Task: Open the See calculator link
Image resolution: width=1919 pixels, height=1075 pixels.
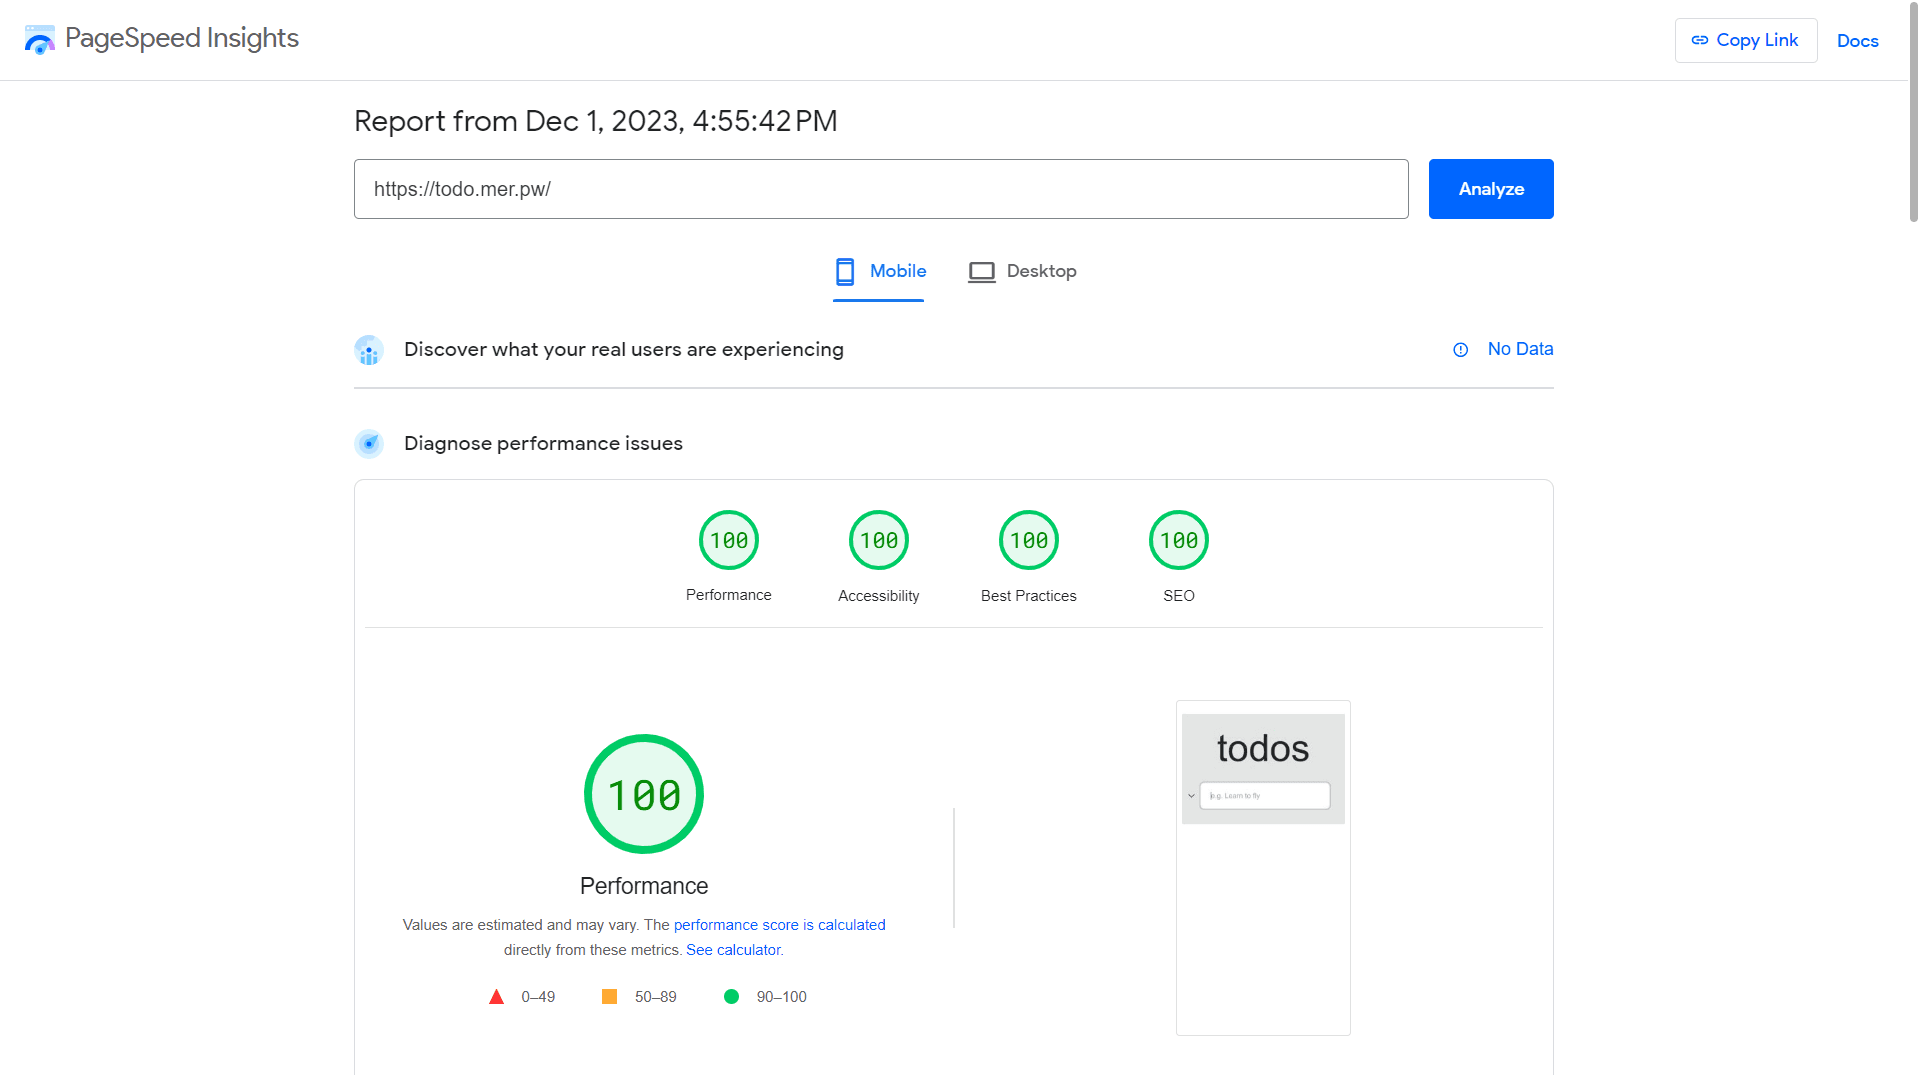Action: pyautogui.click(x=733, y=950)
